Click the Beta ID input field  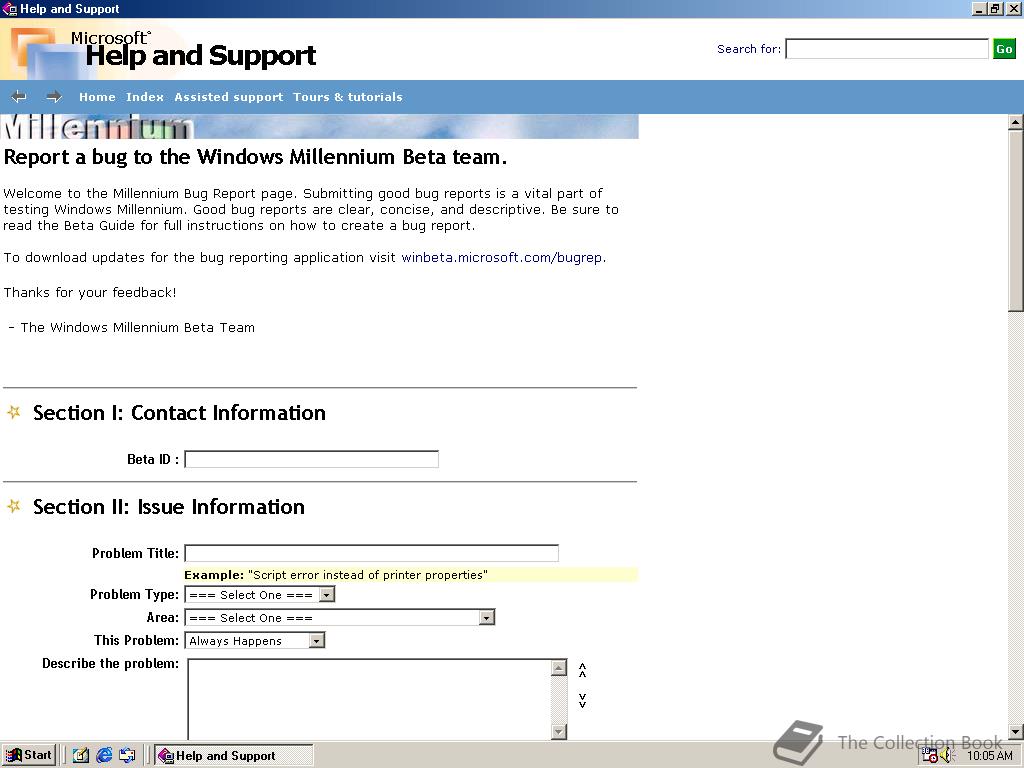312,459
